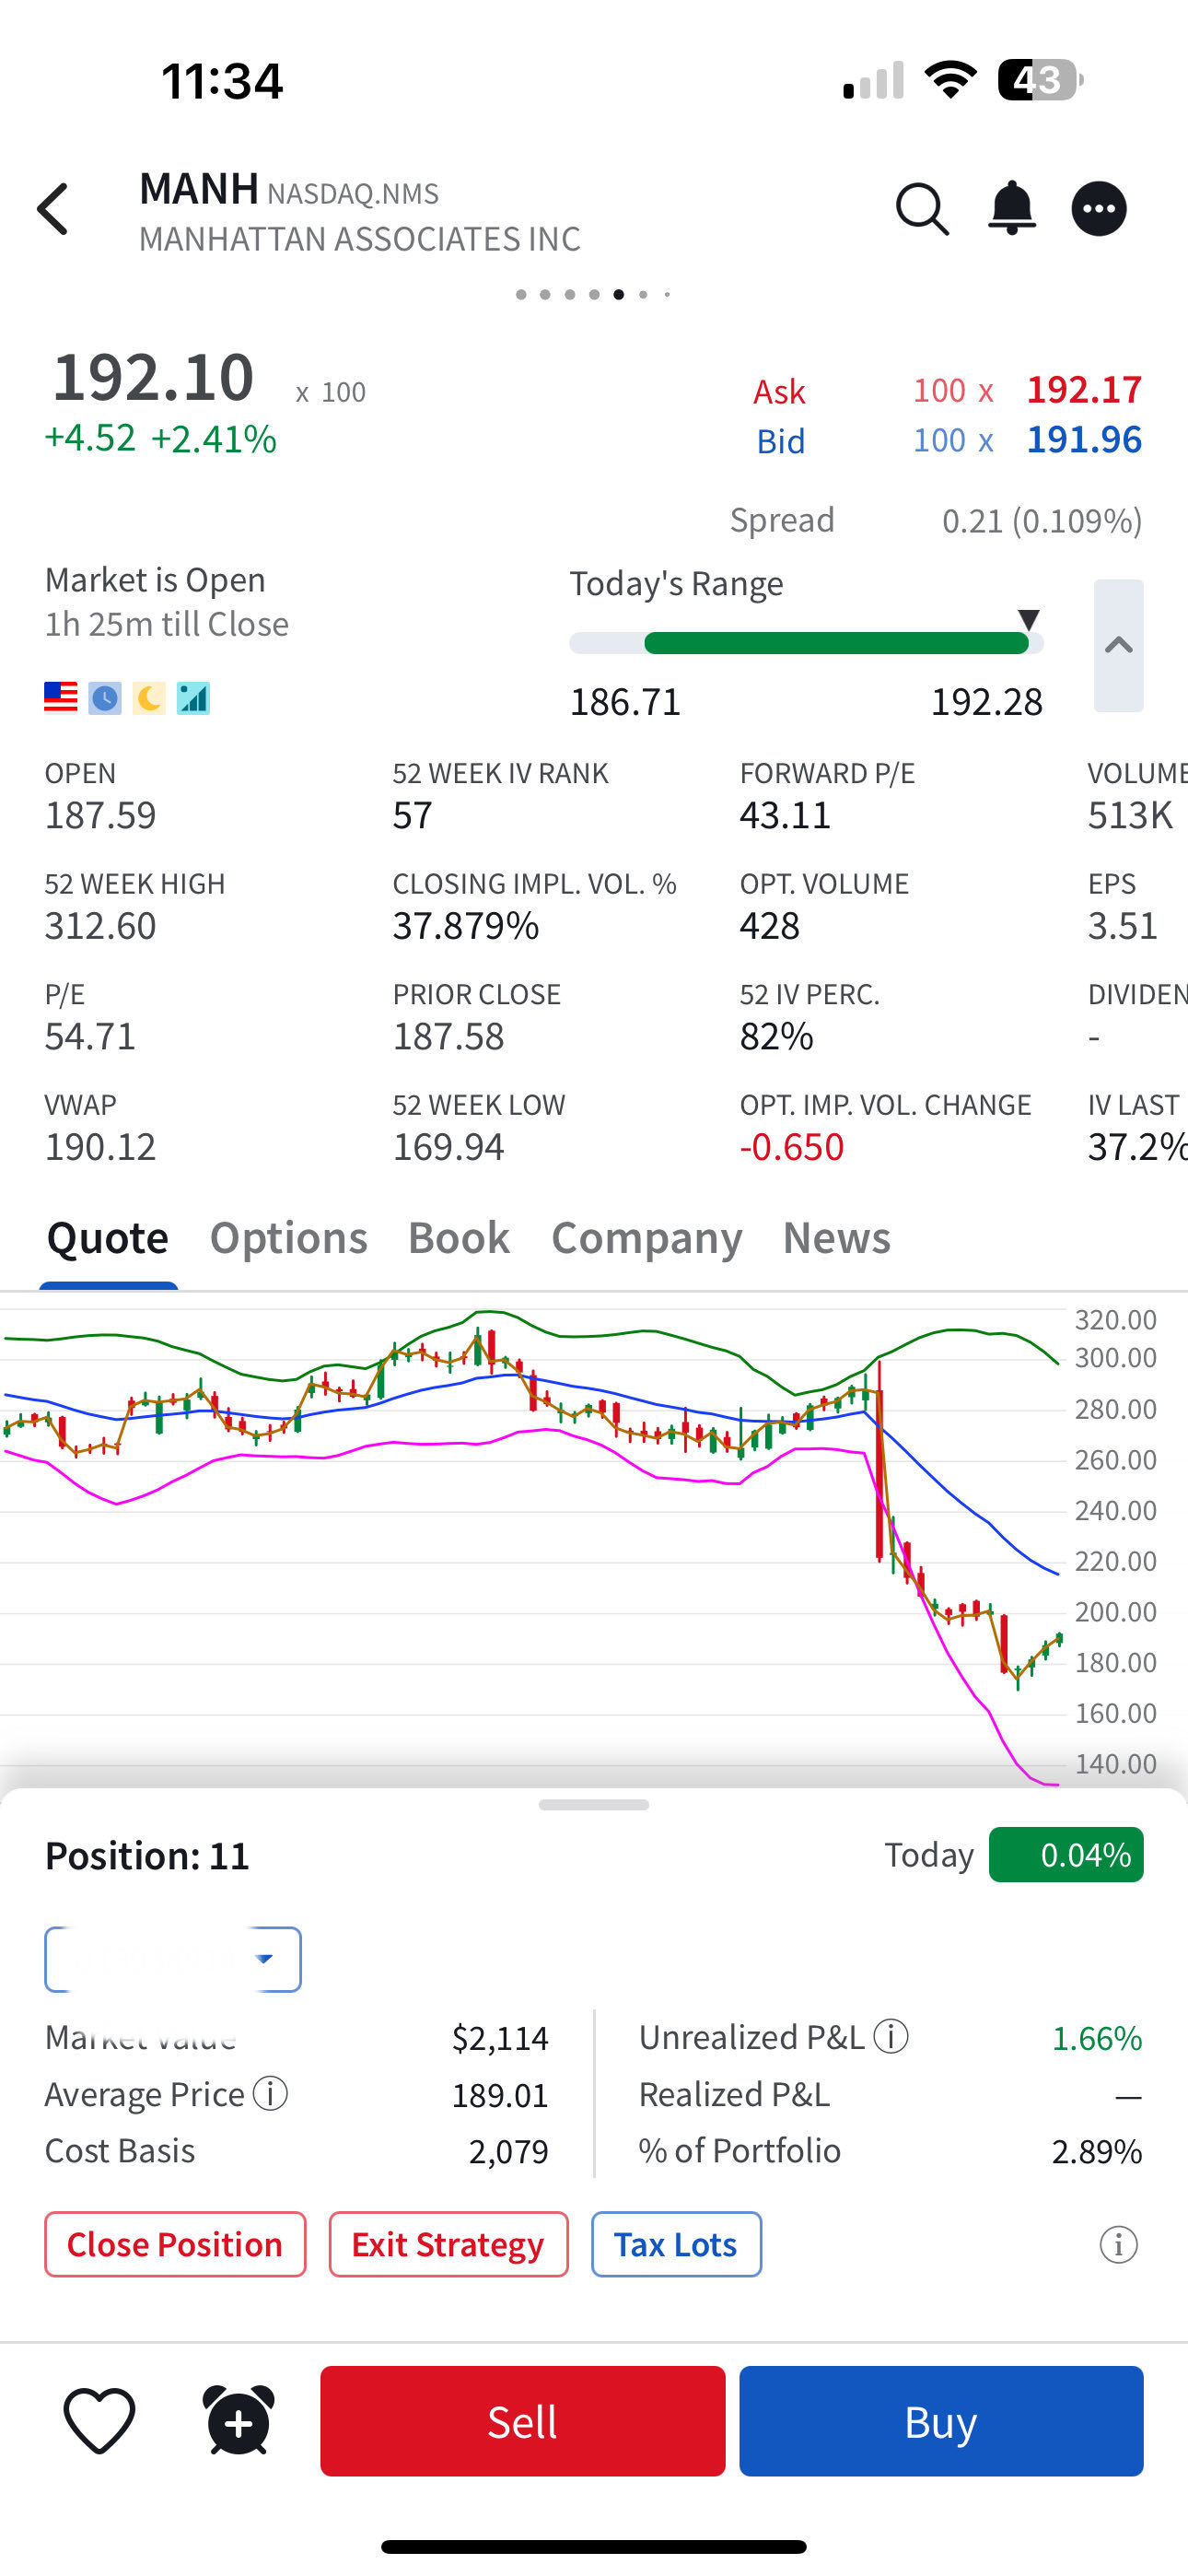This screenshot has height=2576, width=1188.
Task: Collapse the quote details with the chevron
Action: pos(1118,645)
